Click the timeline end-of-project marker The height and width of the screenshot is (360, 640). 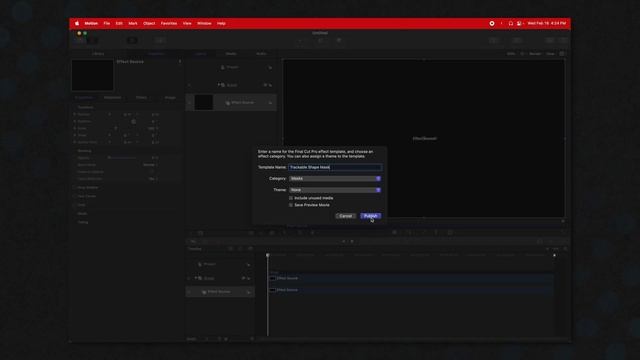(554, 255)
